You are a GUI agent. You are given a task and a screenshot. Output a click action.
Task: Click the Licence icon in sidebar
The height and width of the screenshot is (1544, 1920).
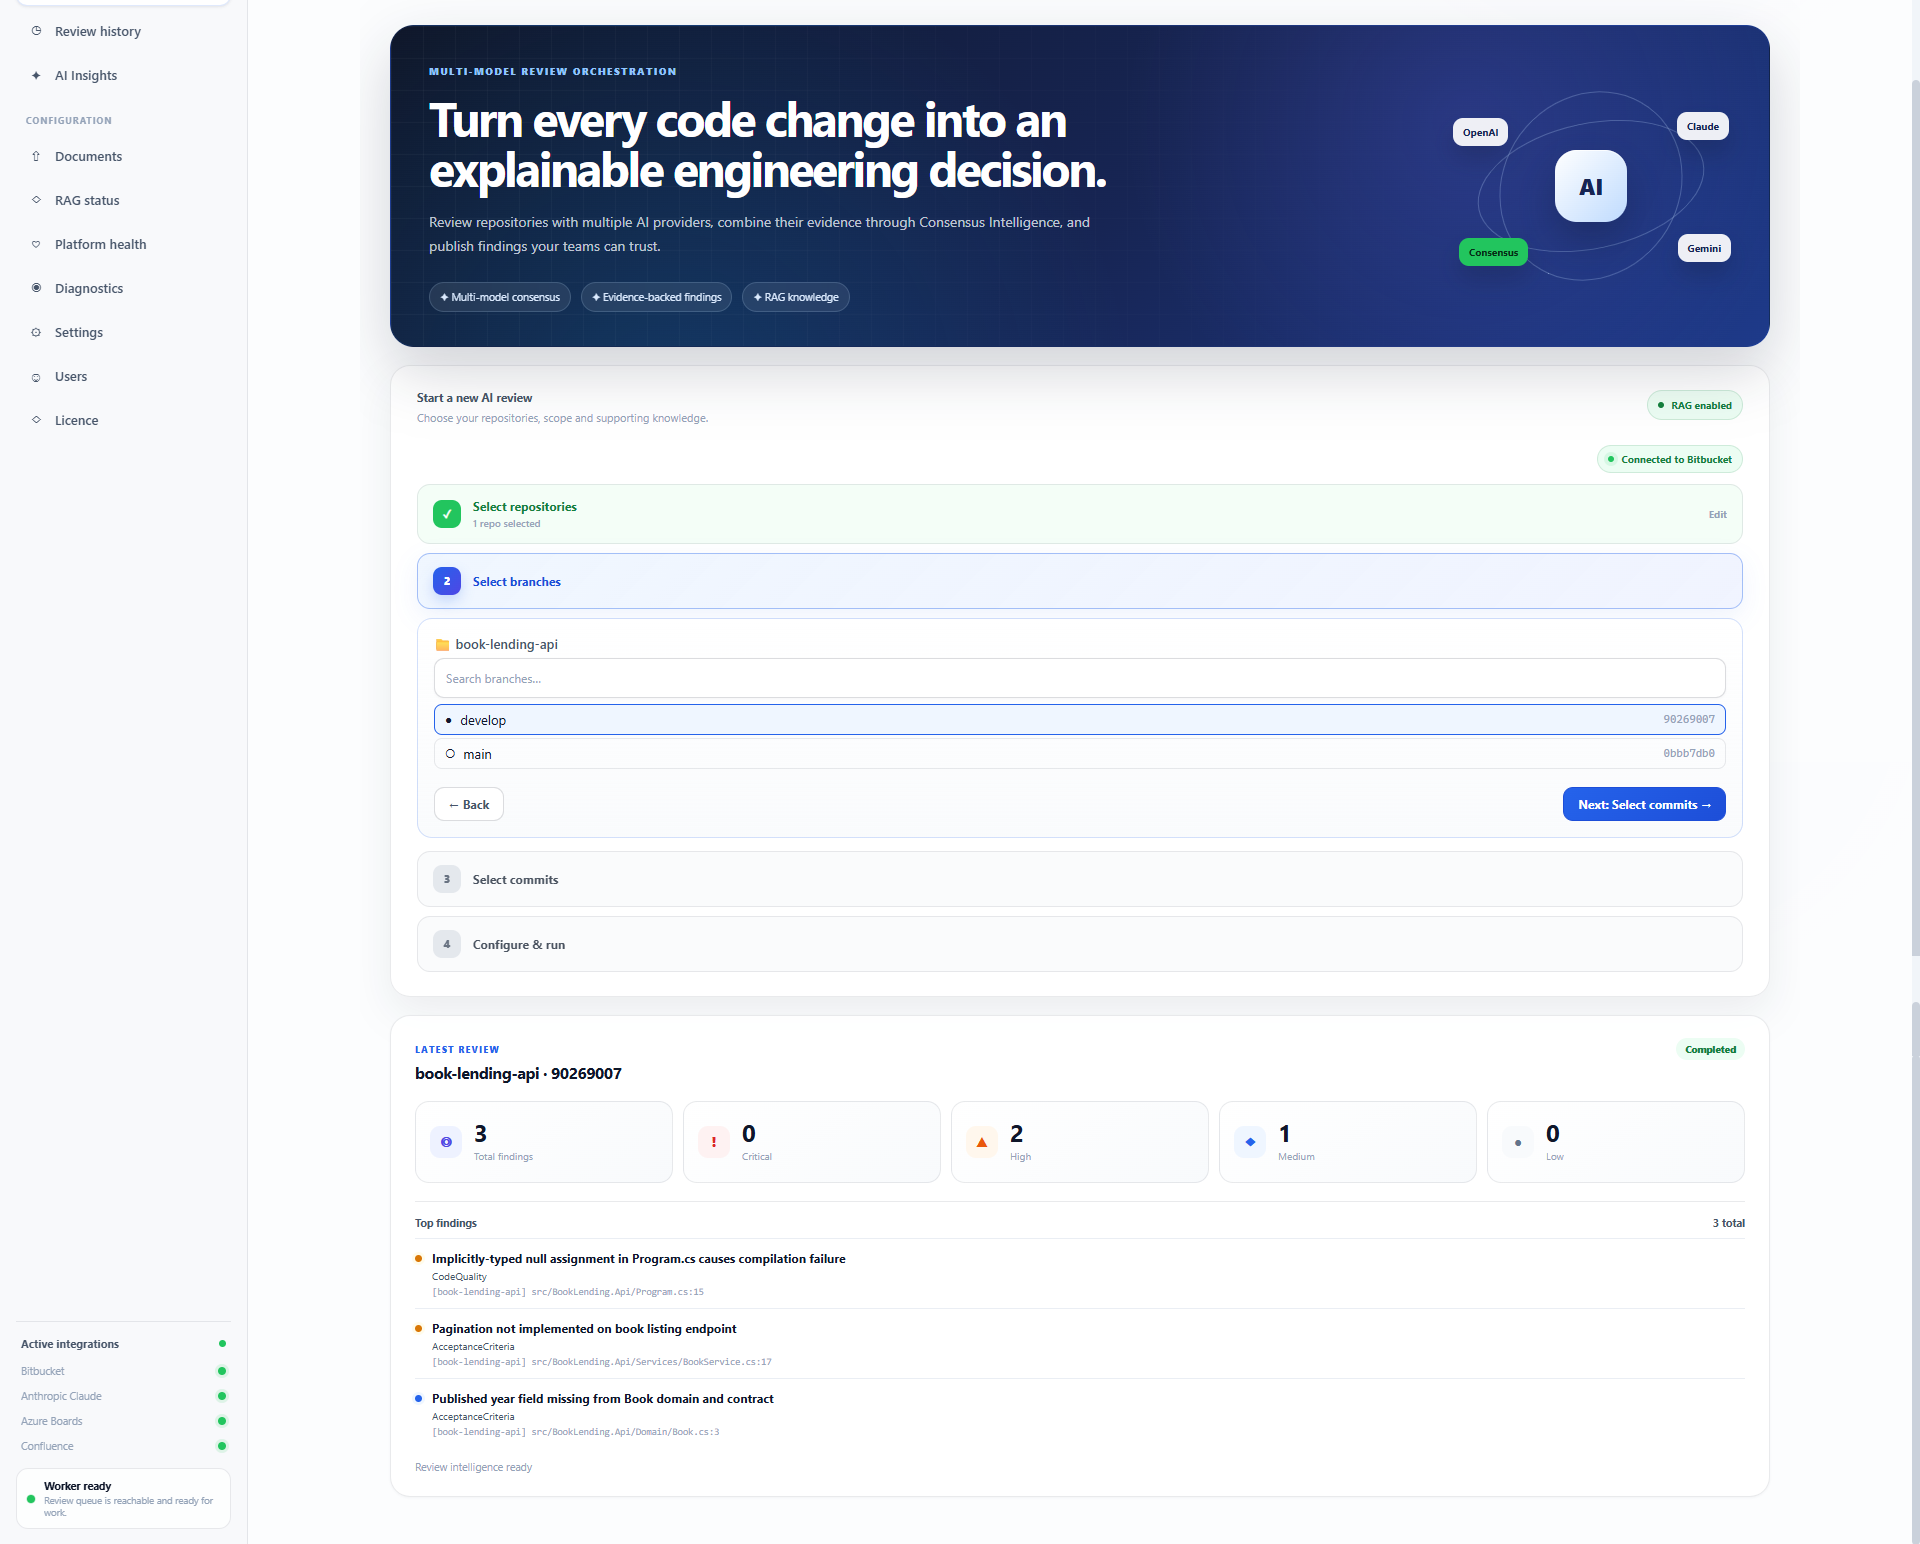point(36,420)
